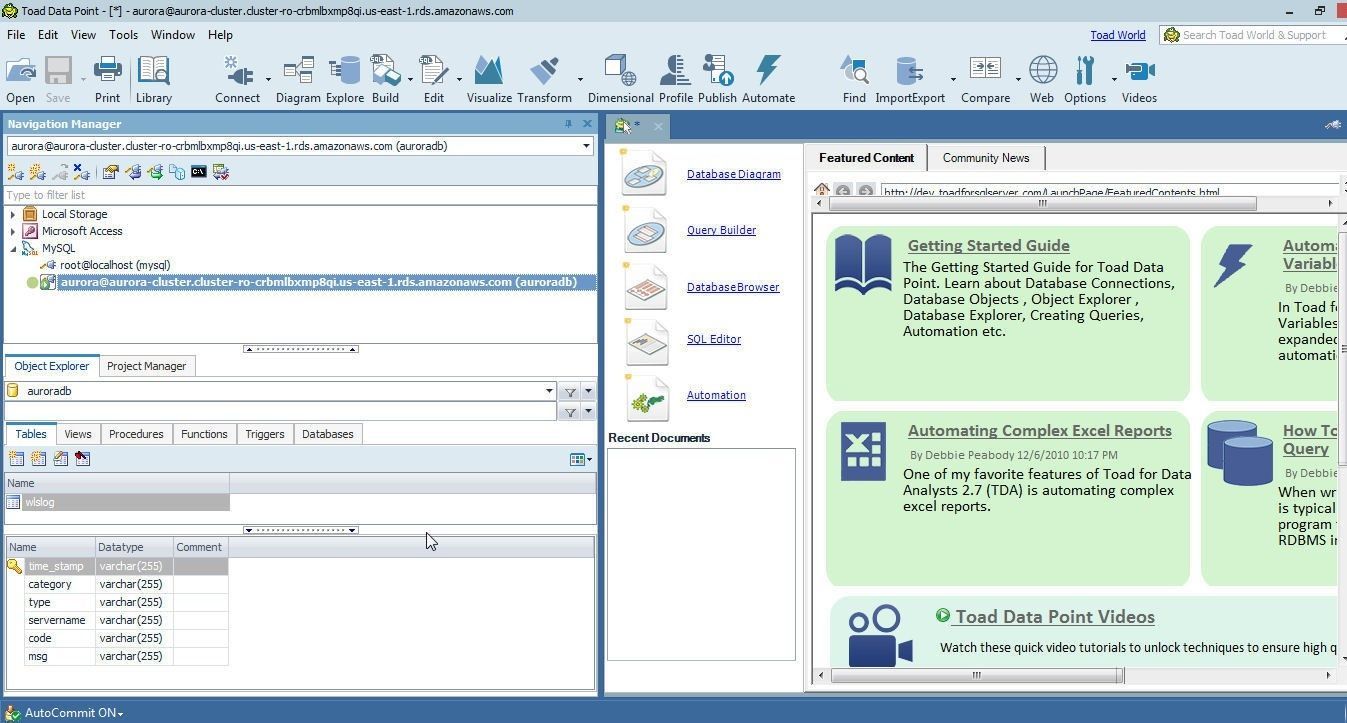Image resolution: width=1347 pixels, height=723 pixels.
Task: Open the Automation link
Action: (716, 395)
